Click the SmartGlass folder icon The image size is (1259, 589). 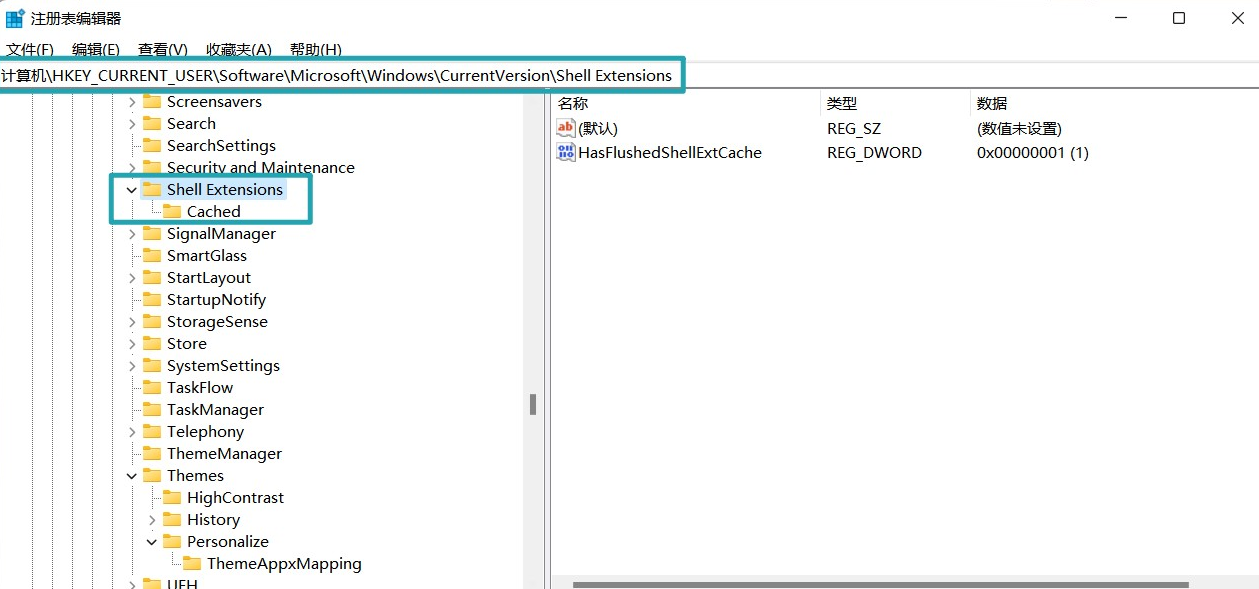point(152,255)
